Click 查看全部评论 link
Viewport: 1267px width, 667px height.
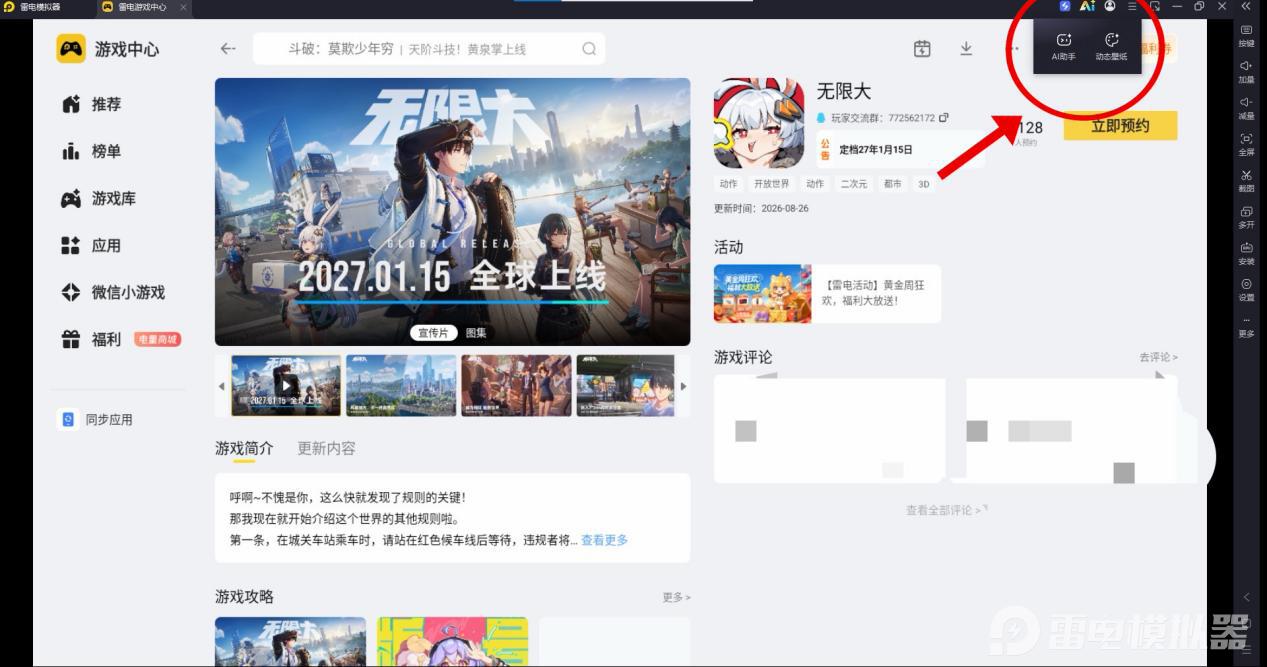(945, 510)
